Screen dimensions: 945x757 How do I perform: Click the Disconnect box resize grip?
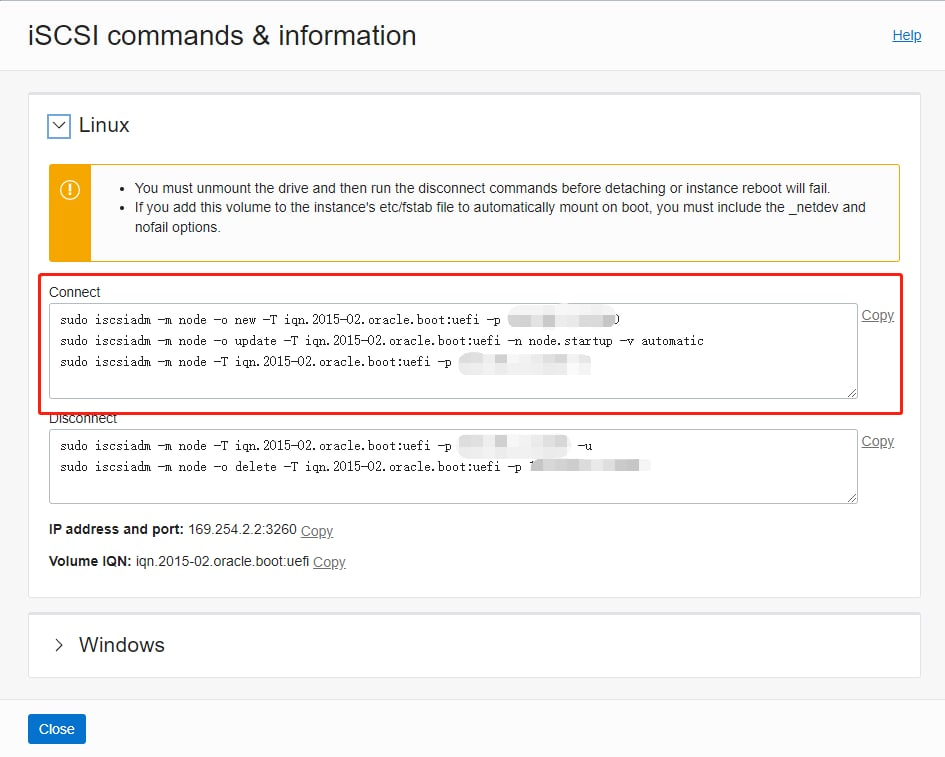click(852, 498)
